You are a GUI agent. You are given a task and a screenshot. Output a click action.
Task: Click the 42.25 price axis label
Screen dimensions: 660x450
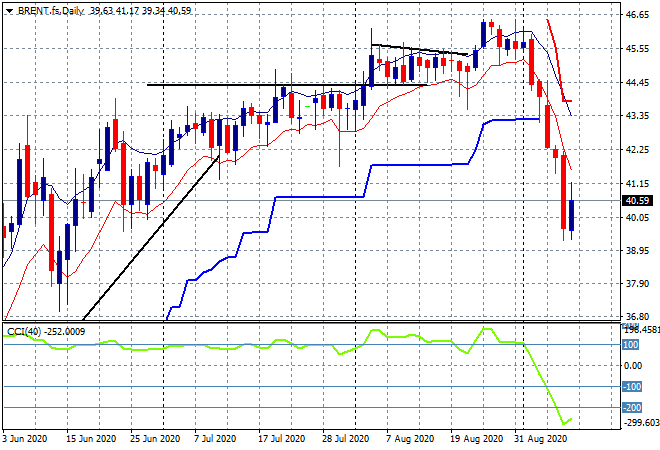(x=637, y=149)
